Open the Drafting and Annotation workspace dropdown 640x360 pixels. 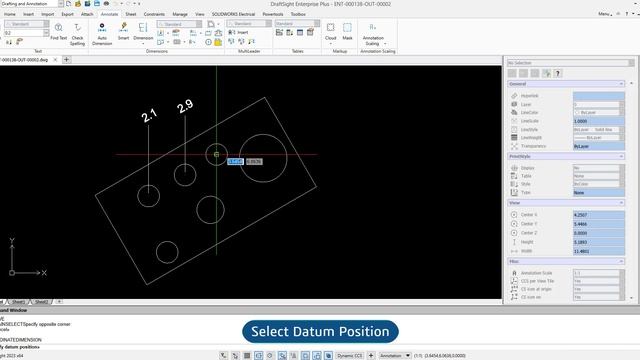(x=60, y=4)
